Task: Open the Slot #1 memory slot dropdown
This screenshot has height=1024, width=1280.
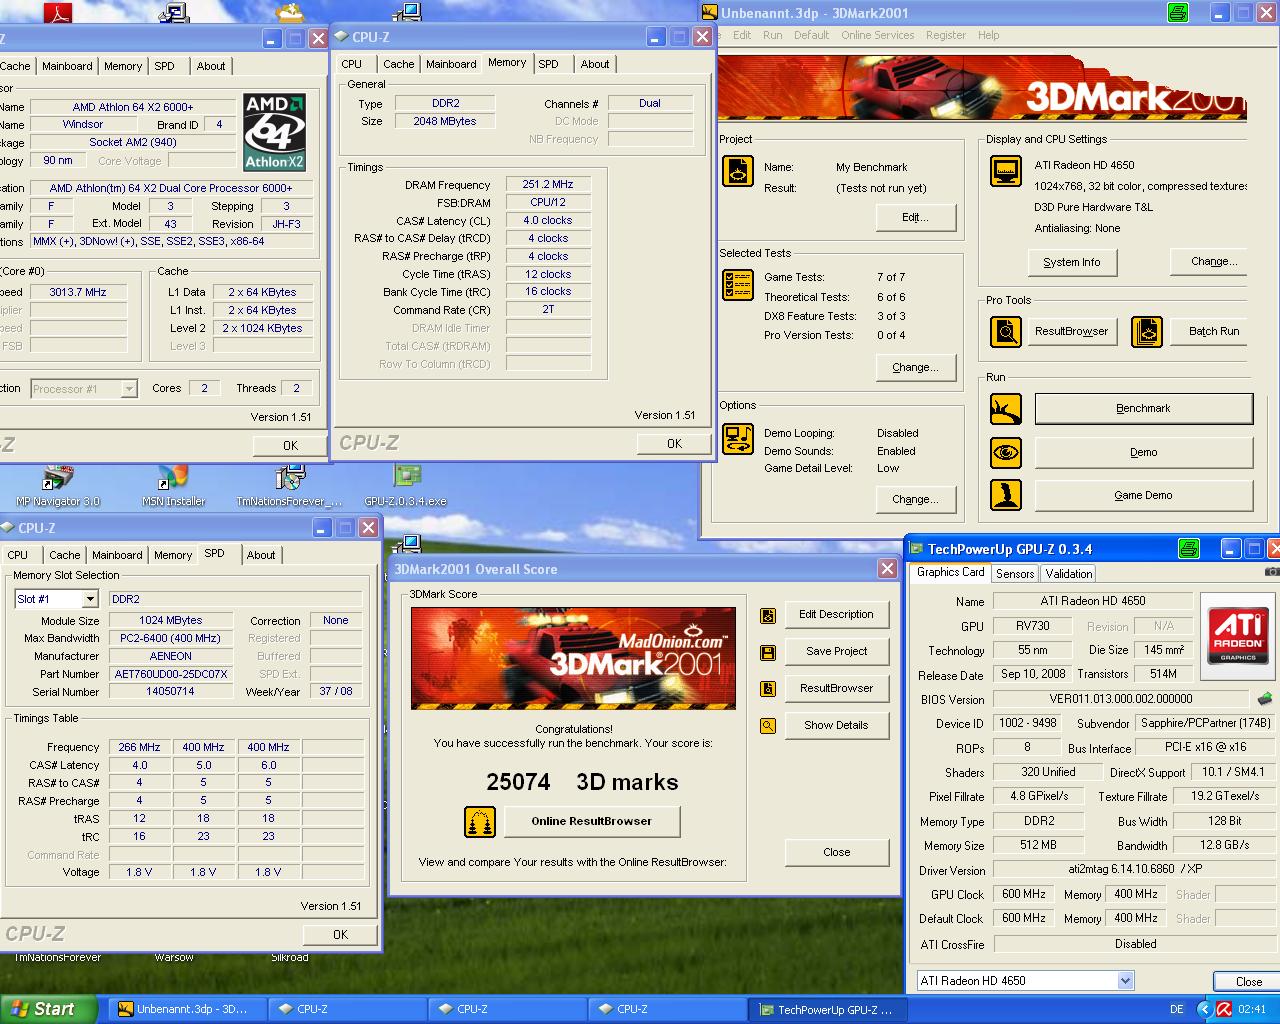Action: 90,599
